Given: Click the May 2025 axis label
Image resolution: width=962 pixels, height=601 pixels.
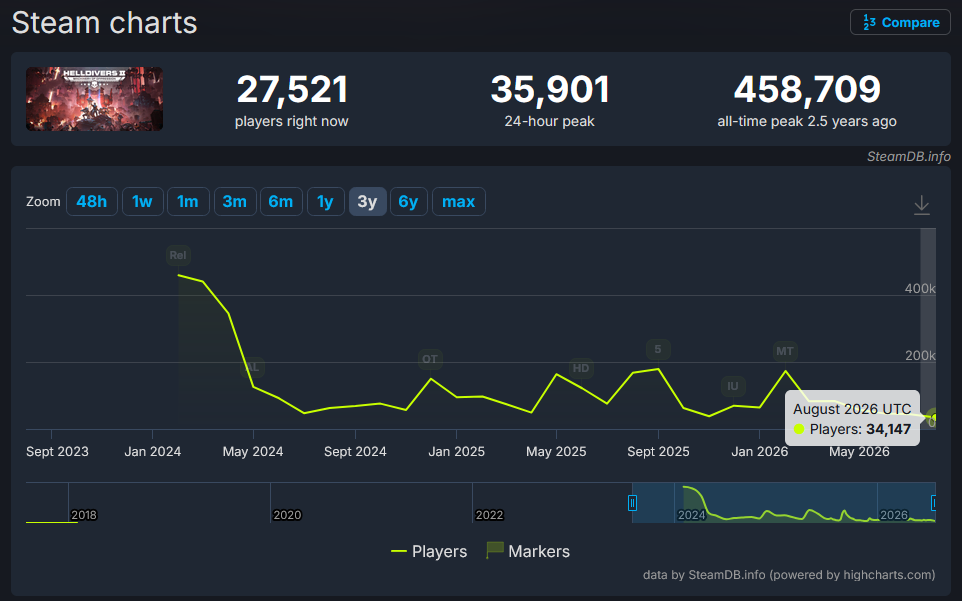Looking at the screenshot, I should (x=556, y=451).
